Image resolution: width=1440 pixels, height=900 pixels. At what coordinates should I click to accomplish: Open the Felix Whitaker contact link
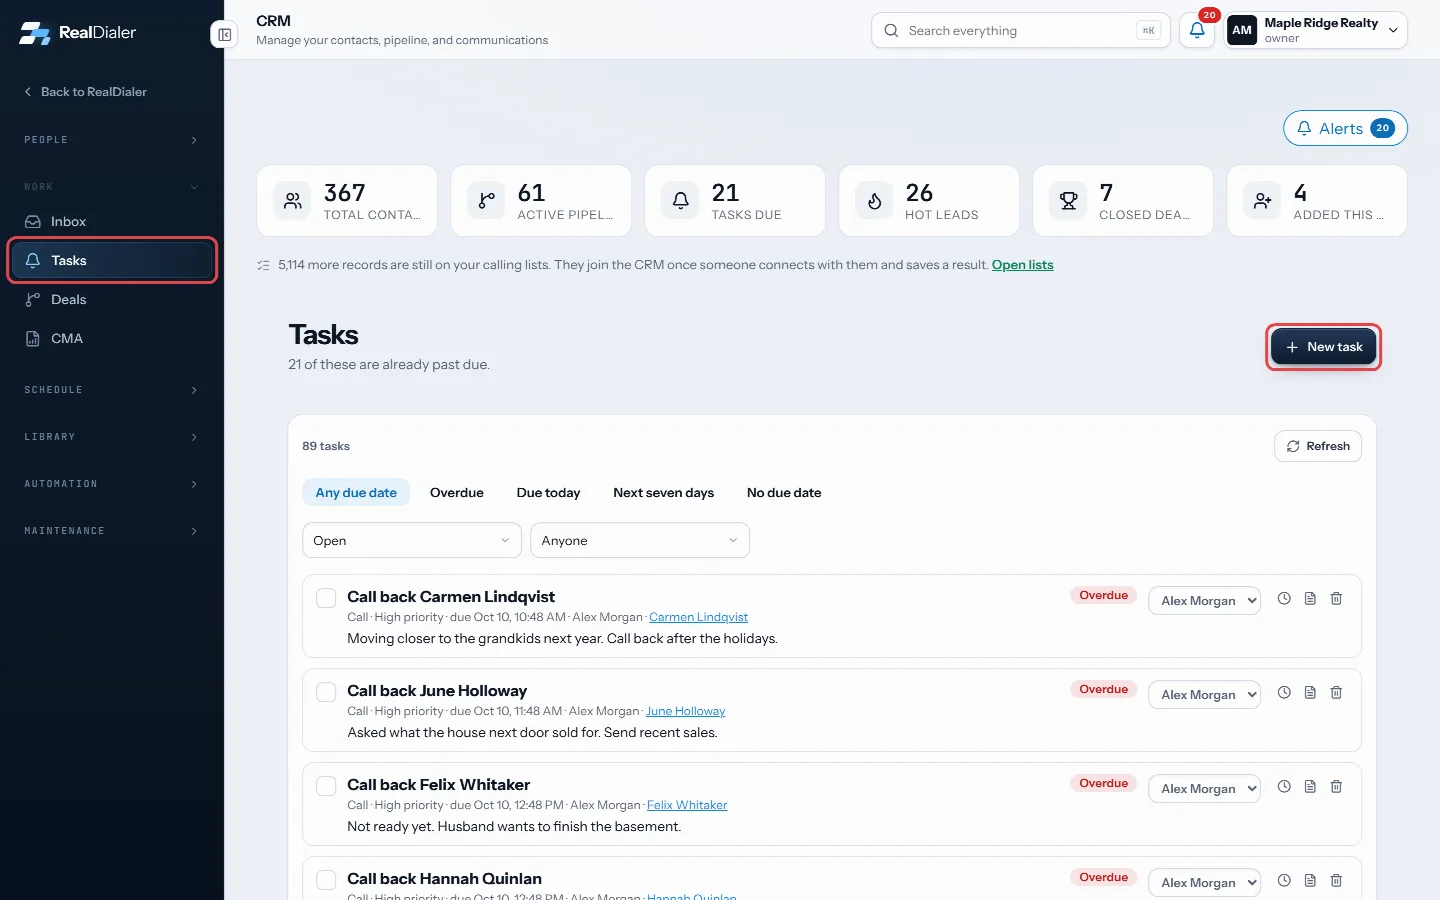[x=687, y=805]
